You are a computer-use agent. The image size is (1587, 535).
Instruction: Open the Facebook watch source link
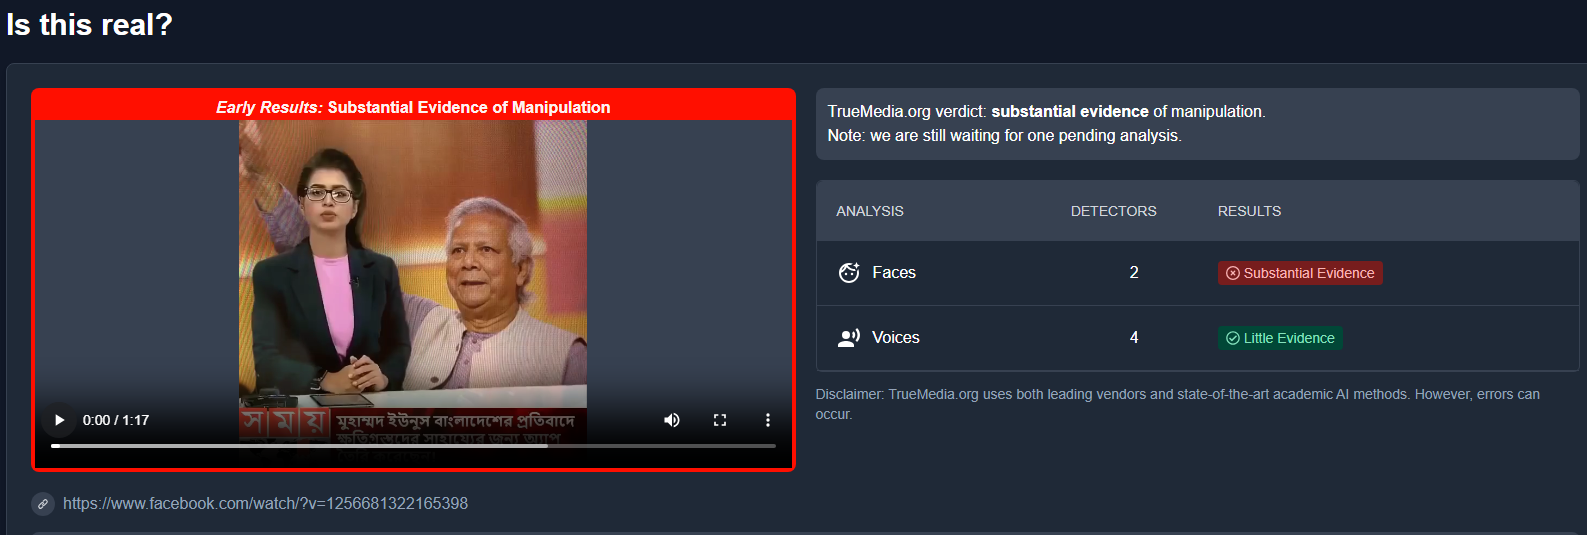(265, 503)
